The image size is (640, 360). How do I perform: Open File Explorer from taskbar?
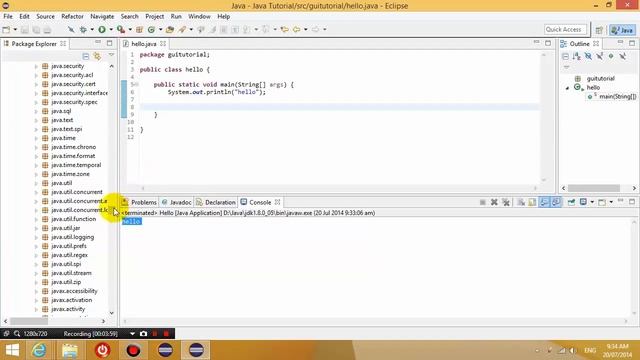(70, 350)
